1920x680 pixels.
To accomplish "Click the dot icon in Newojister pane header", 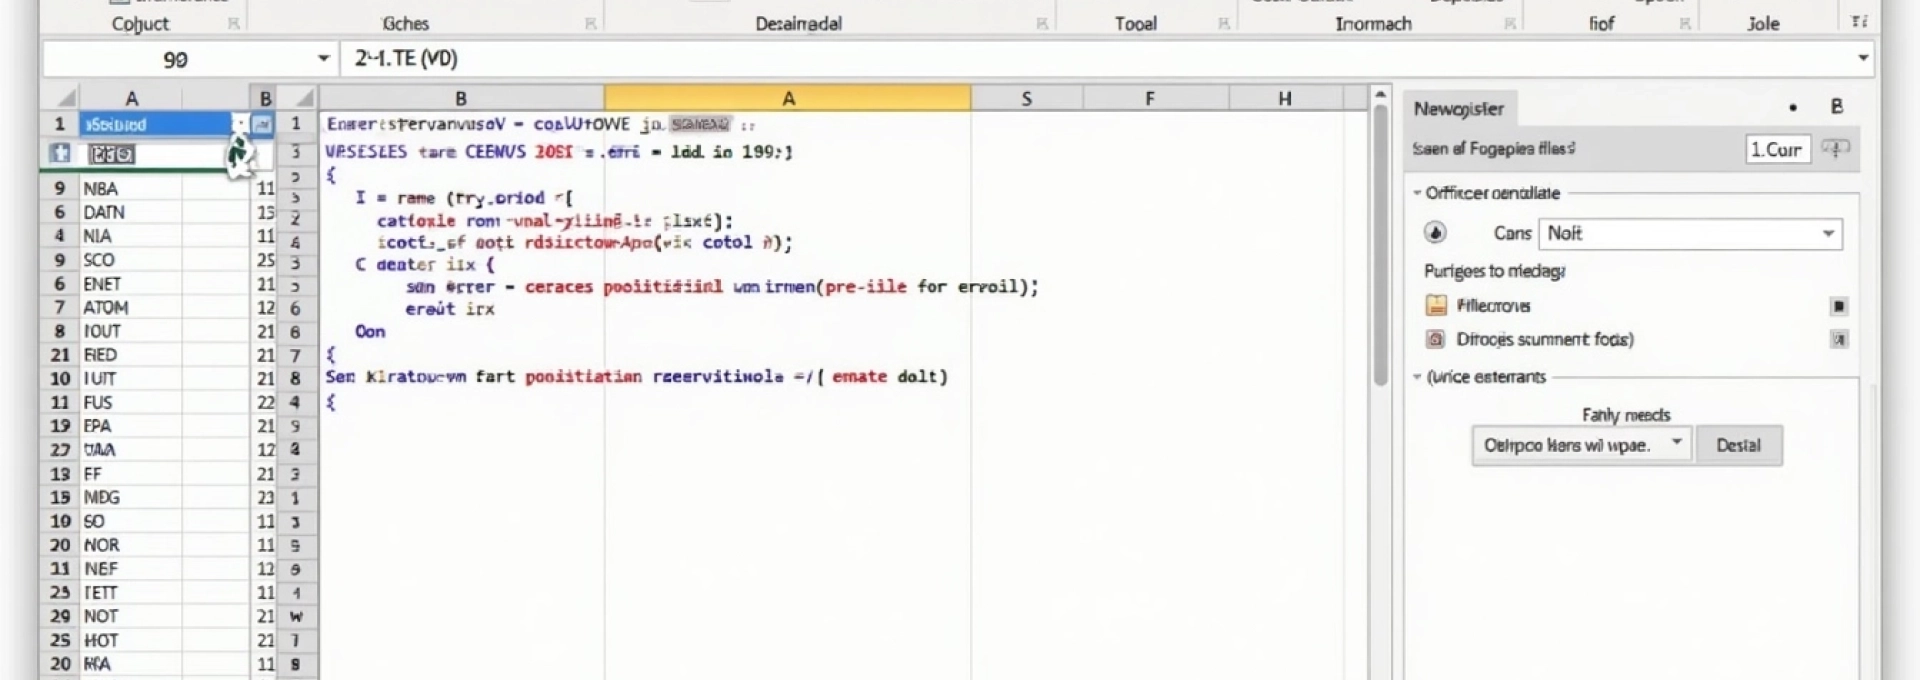I will tap(1793, 107).
